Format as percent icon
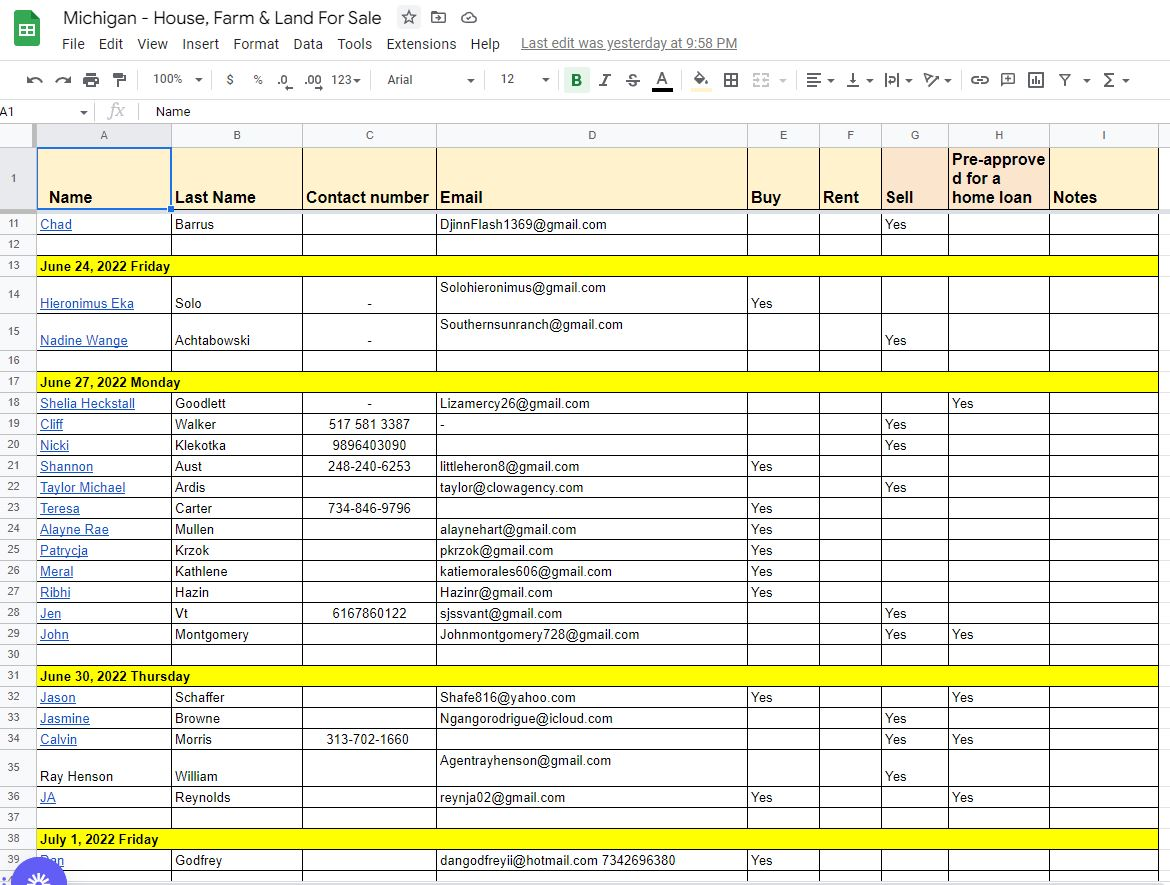This screenshot has width=1170, height=885. tap(257, 80)
